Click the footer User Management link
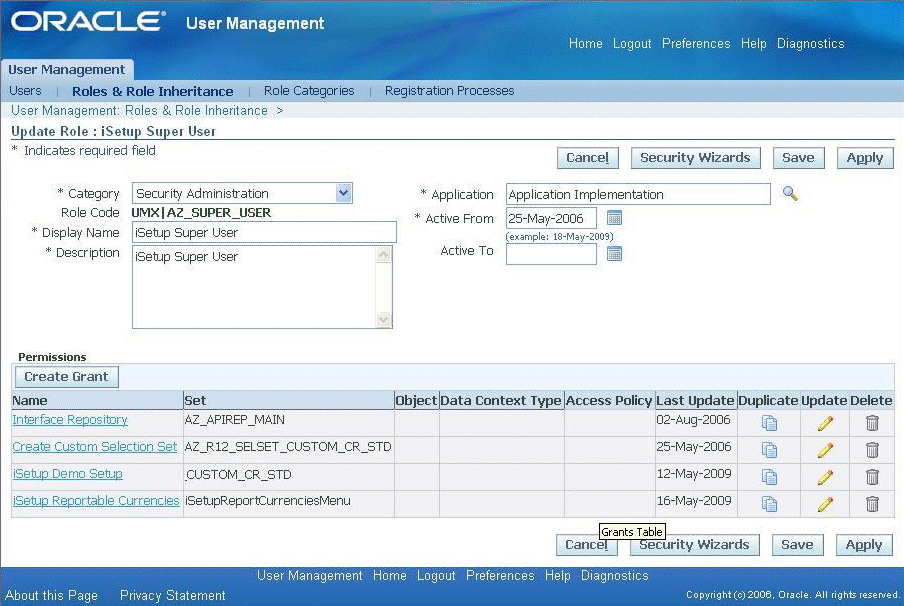Screen dimensions: 904x606 pos(310,576)
